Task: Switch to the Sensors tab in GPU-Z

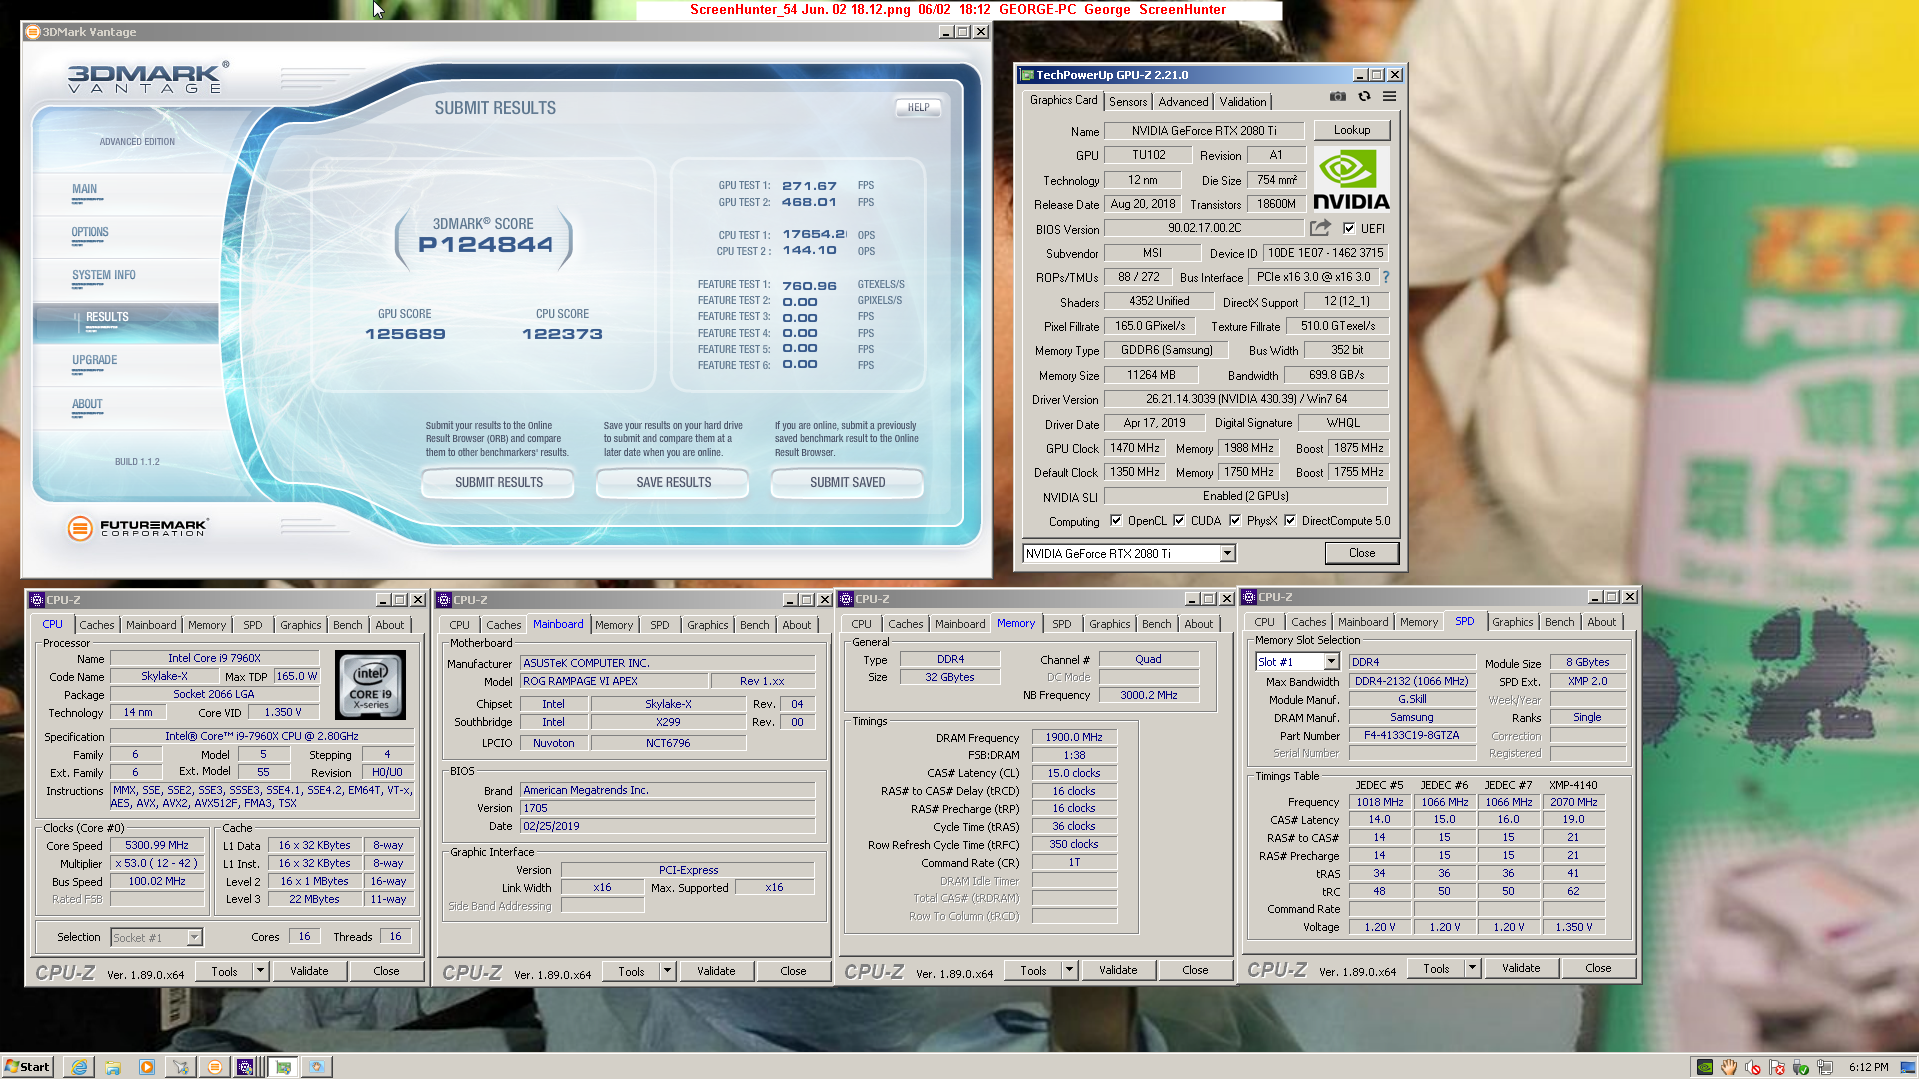Action: pos(1128,101)
